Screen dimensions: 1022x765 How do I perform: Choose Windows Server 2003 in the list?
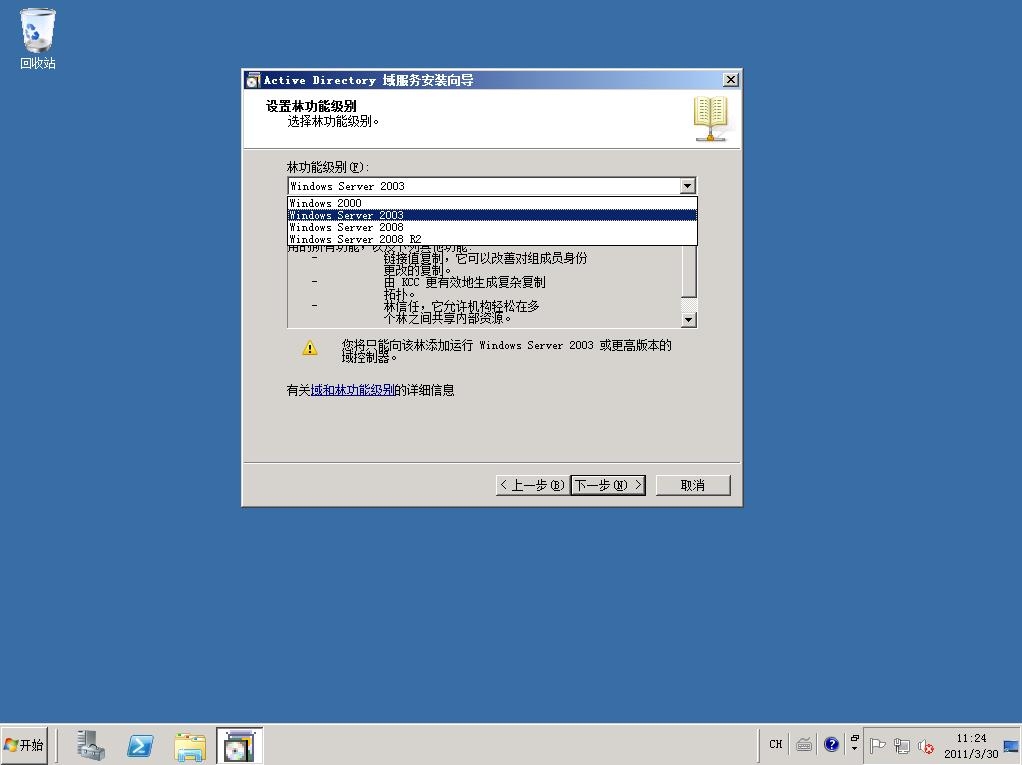coord(492,215)
